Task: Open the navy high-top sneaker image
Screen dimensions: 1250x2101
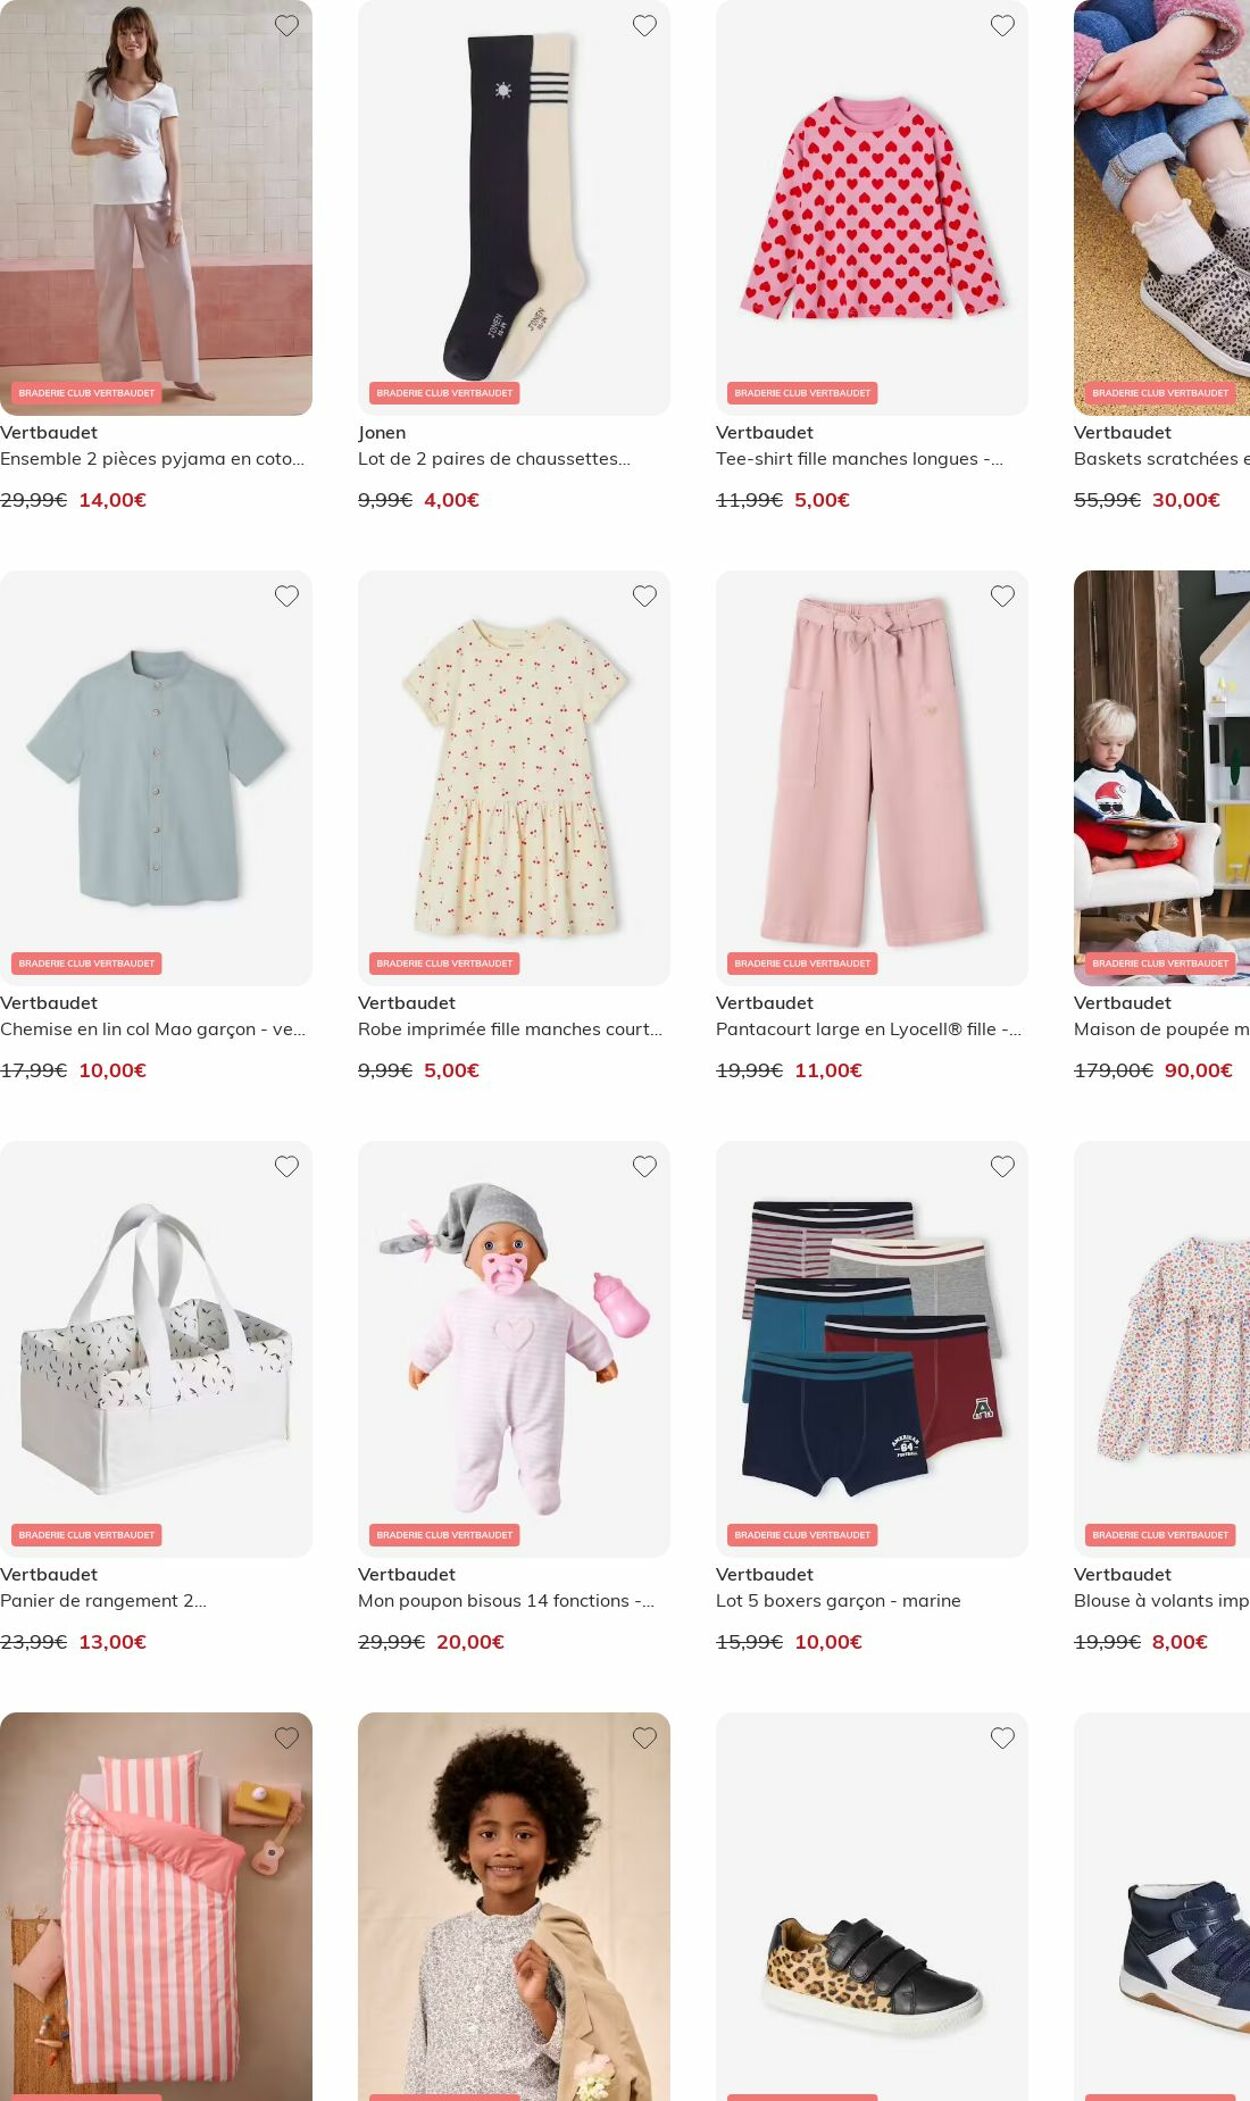Action: 1162,1906
